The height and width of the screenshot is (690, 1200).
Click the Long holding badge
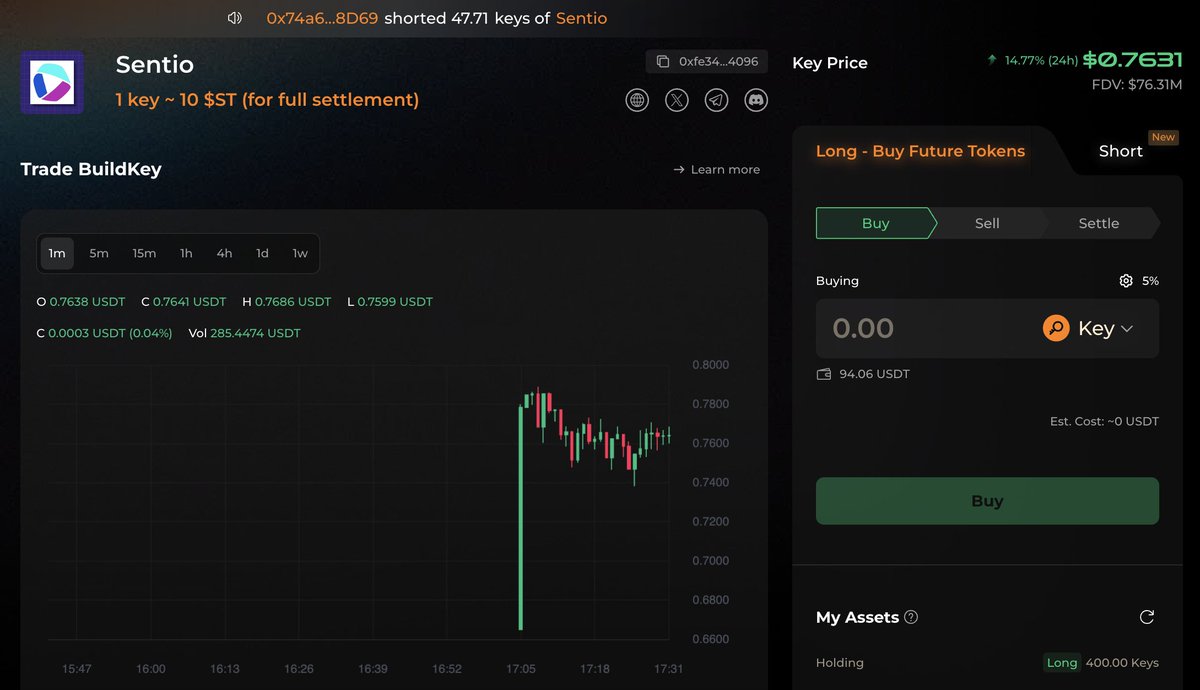(1062, 663)
